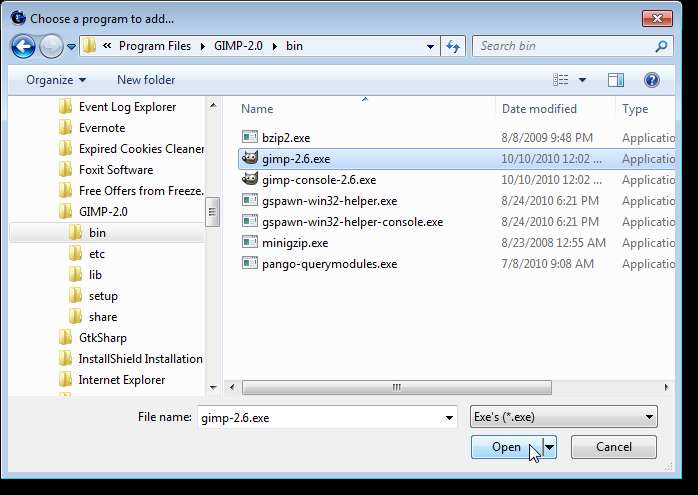Select the pango-querymodules.exe file

pos(329,264)
